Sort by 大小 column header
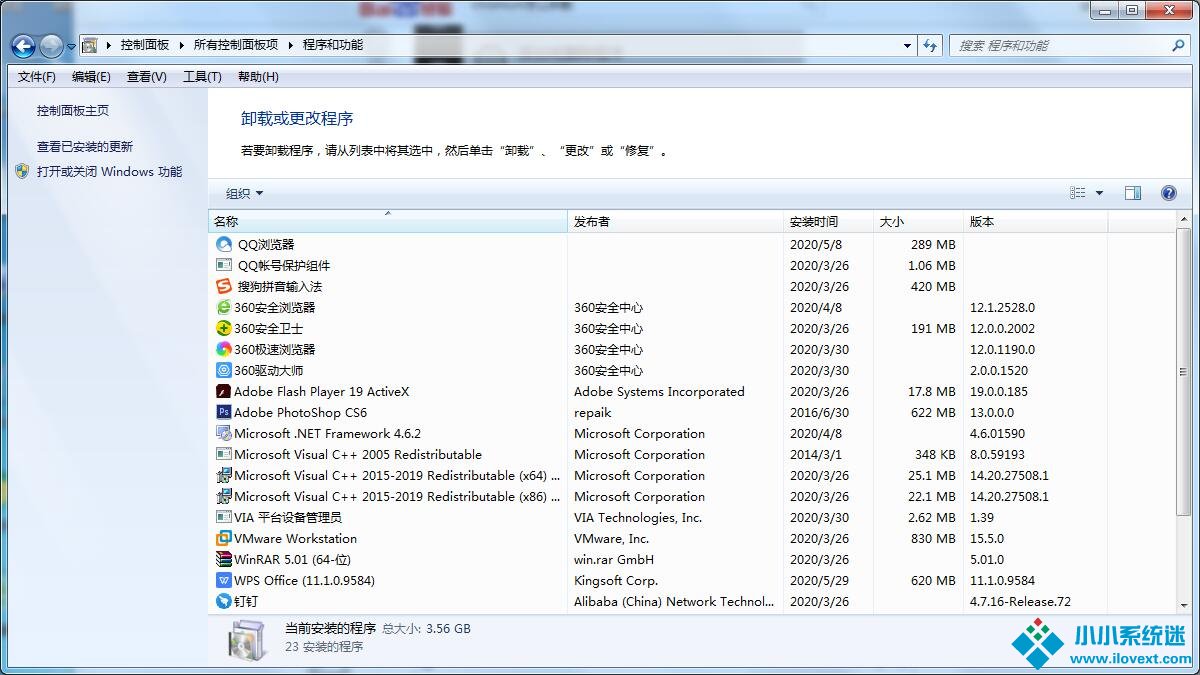Screen dimensions: 1200x675 click(918, 222)
